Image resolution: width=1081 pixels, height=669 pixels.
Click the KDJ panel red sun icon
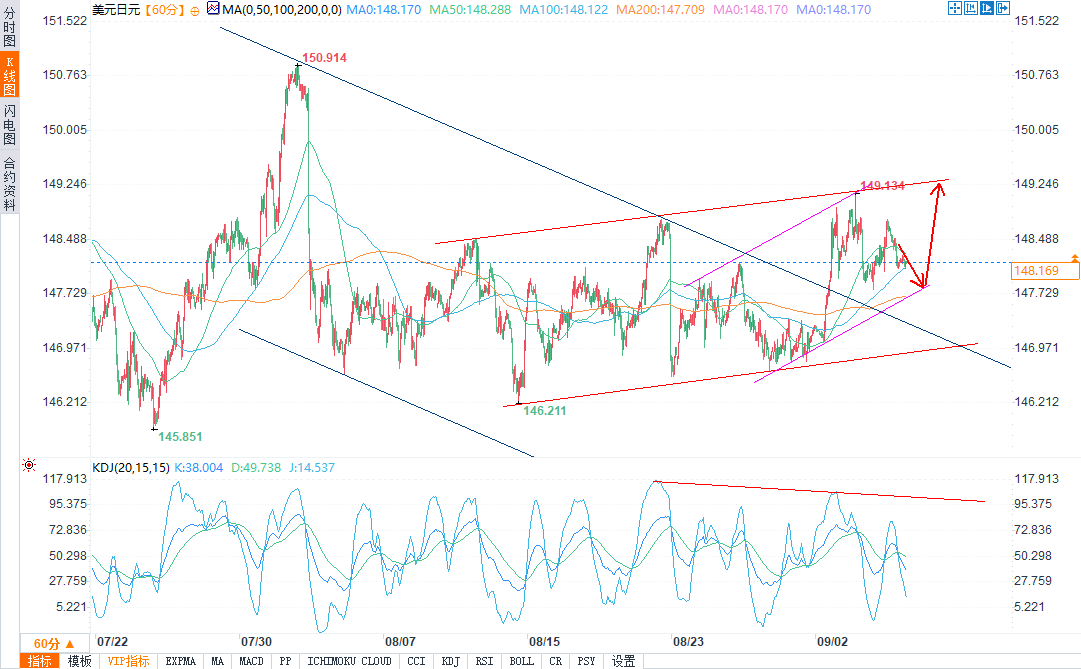point(29,465)
